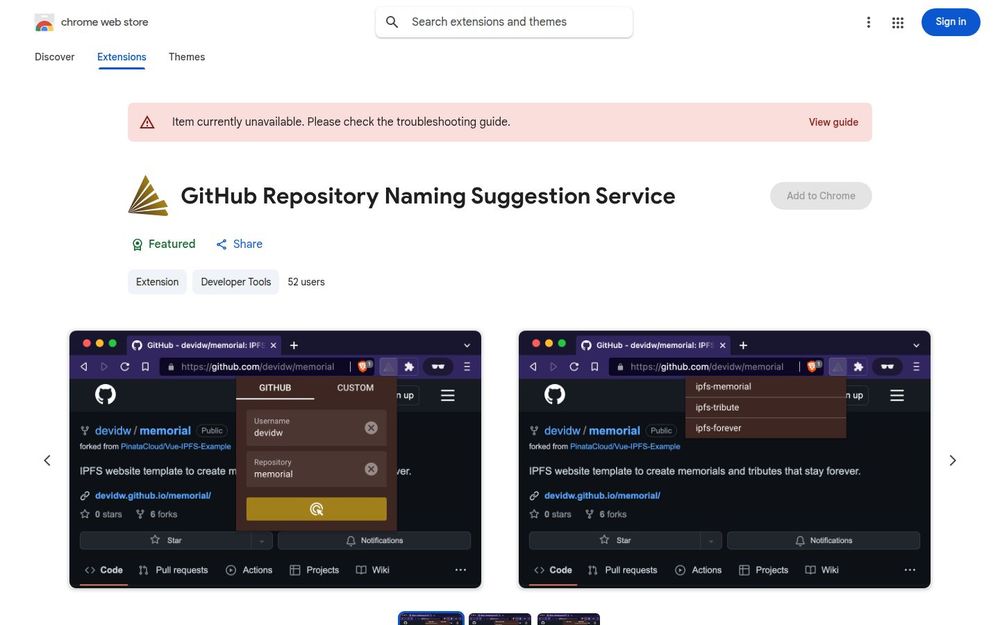The width and height of the screenshot is (1000, 625).
Task: Click the Developer Tools category chip
Action: (x=235, y=282)
